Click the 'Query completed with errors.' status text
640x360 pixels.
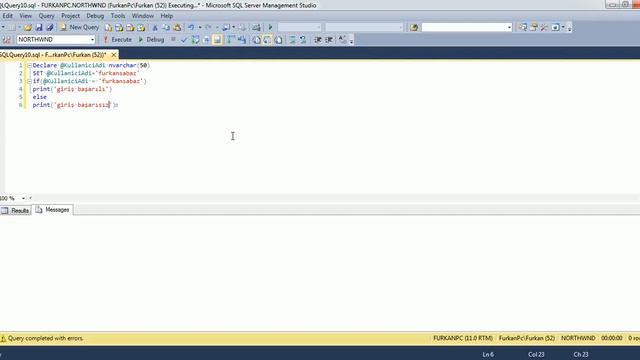[46, 338]
